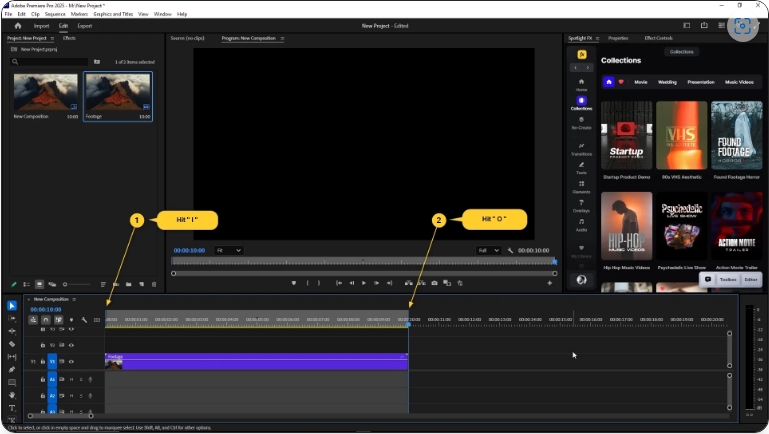Screen dimensions: 769x434
Task: Select the Track Select Forward tool
Action: click(12, 318)
